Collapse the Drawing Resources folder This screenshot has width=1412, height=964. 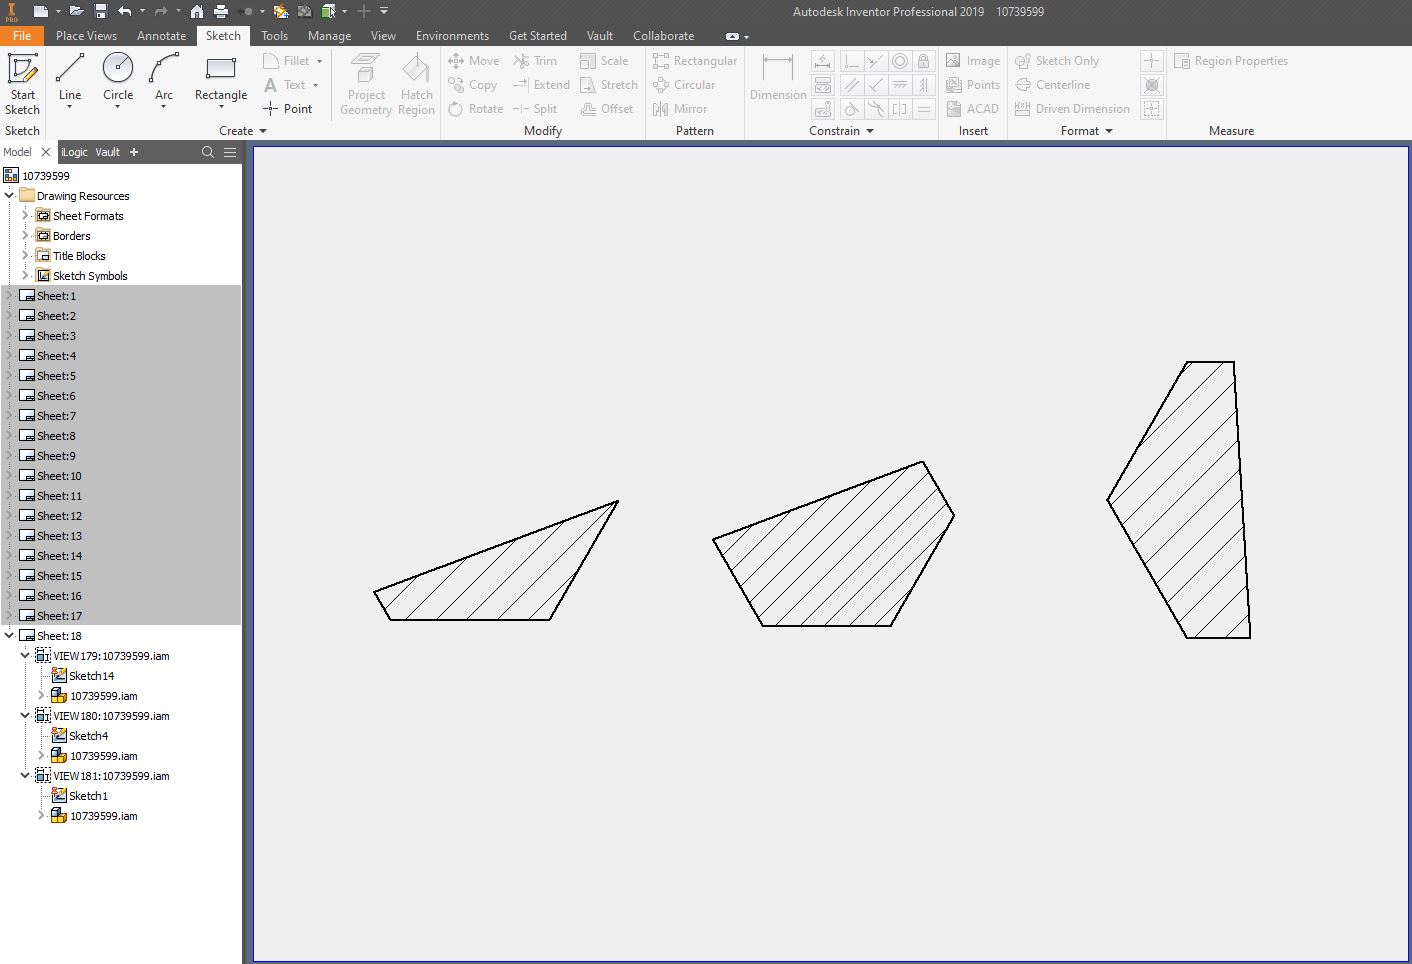point(9,195)
